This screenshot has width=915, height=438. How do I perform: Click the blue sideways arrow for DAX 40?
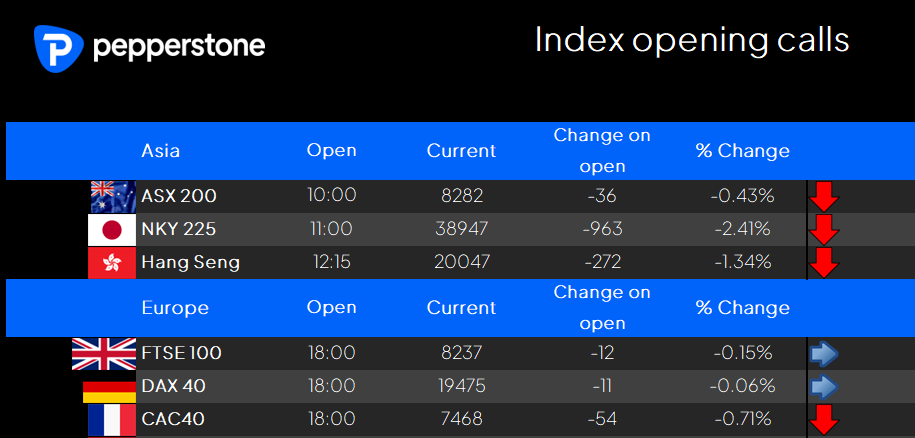(x=824, y=386)
